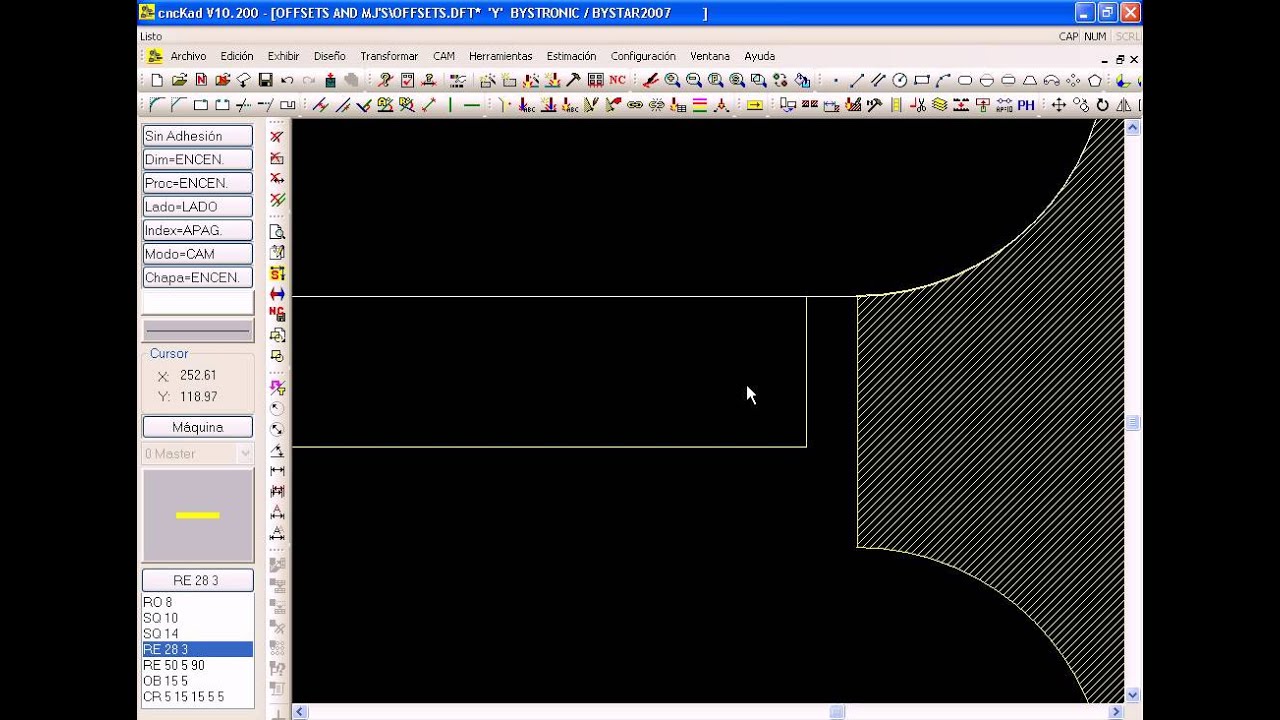The width and height of the screenshot is (1280, 720).
Task: Toggle the Index=APAG. setting
Action: (198, 230)
